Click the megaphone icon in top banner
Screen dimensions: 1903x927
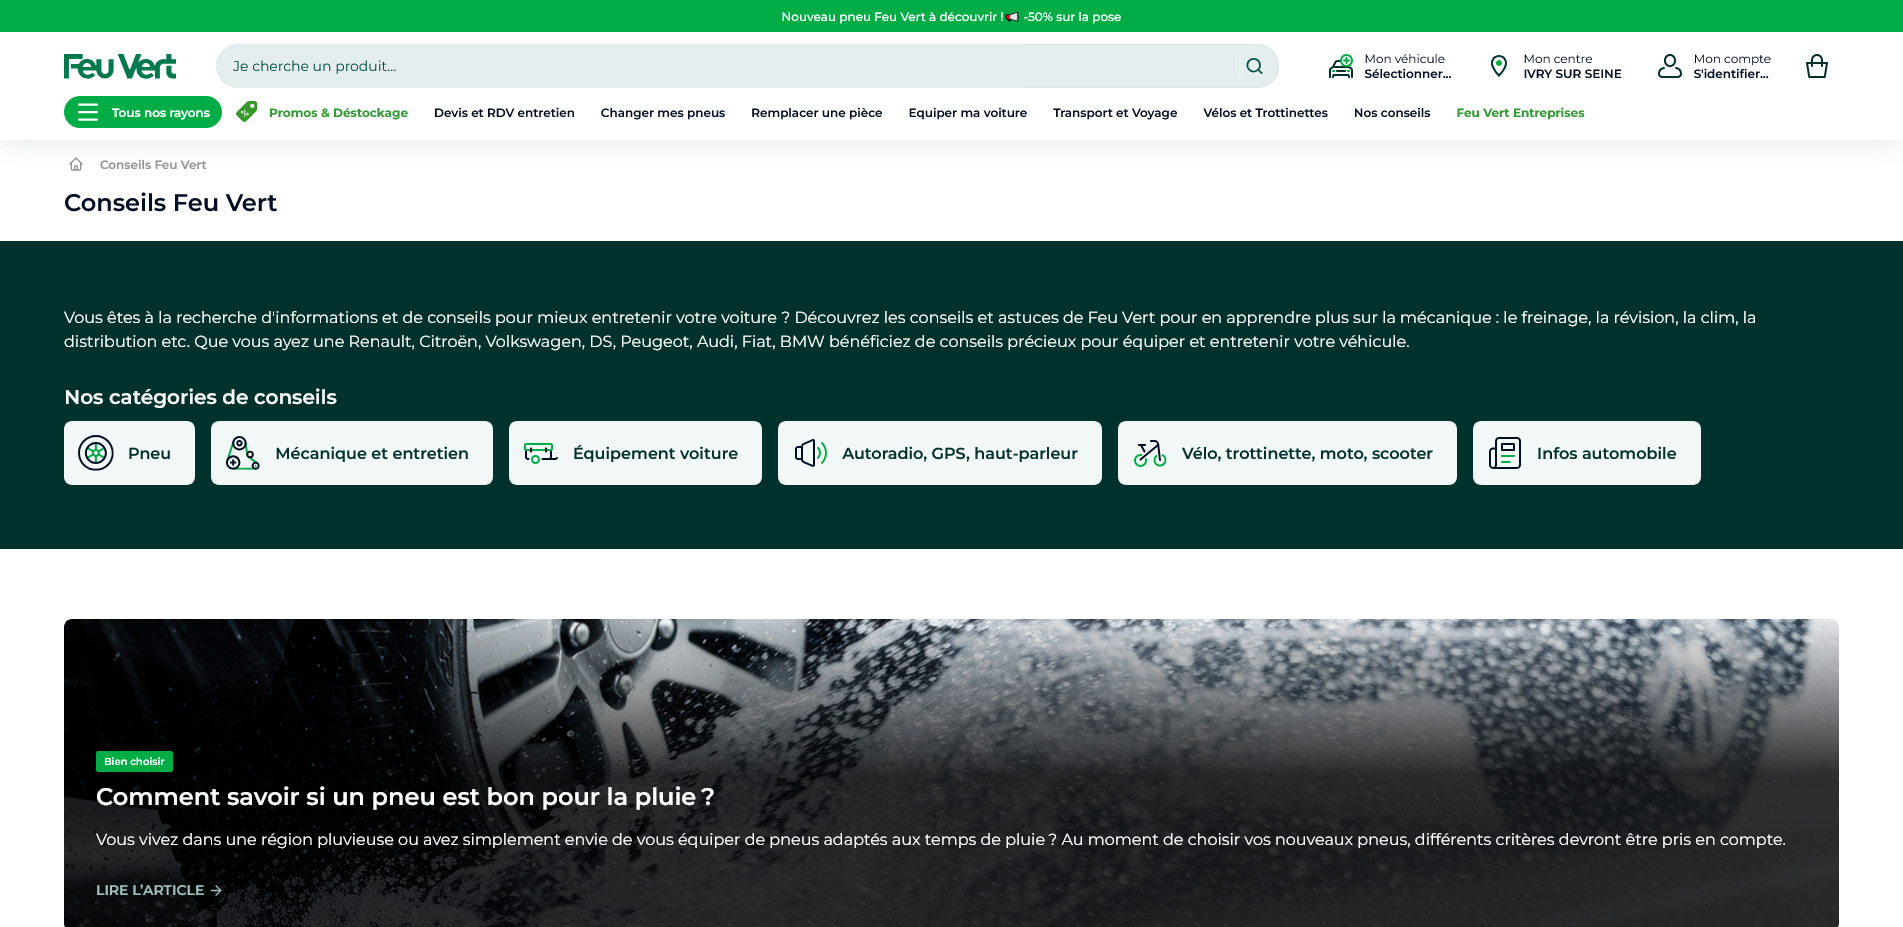point(1012,17)
